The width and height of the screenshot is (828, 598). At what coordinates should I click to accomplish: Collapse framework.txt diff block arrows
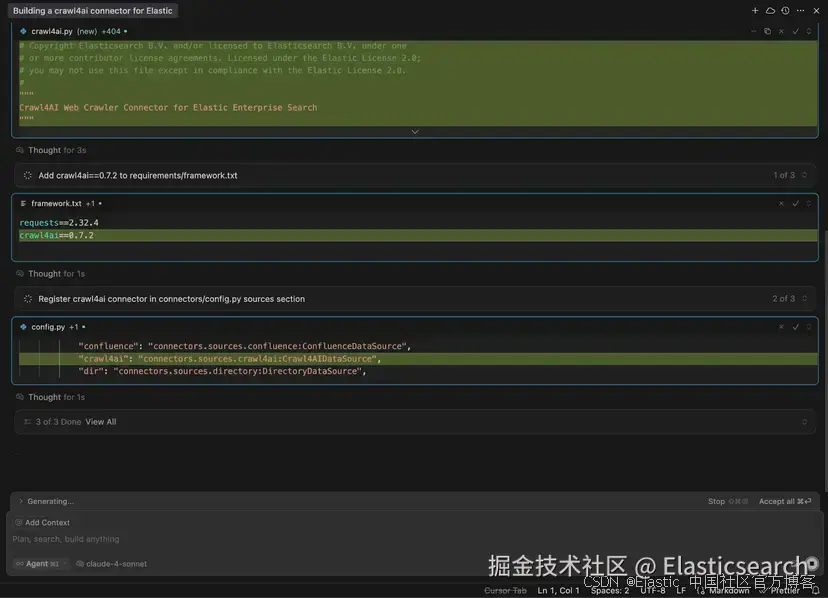pyautogui.click(x=808, y=203)
